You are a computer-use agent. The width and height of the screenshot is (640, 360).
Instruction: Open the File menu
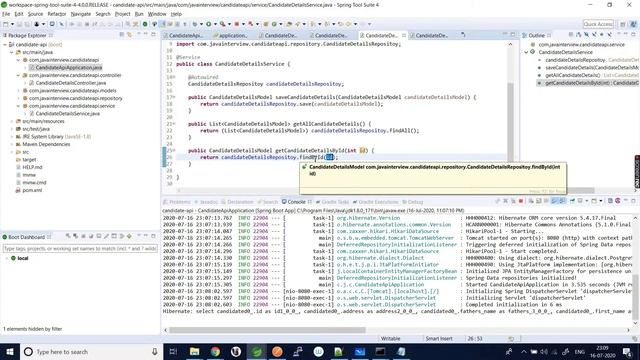[x=6, y=14]
